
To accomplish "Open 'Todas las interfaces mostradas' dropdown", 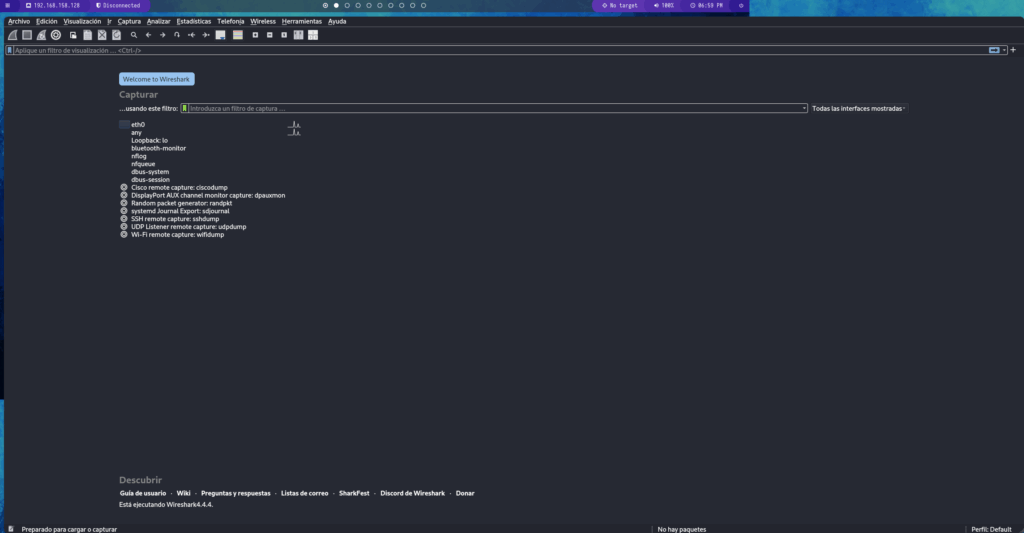I will pyautogui.click(x=859, y=108).
